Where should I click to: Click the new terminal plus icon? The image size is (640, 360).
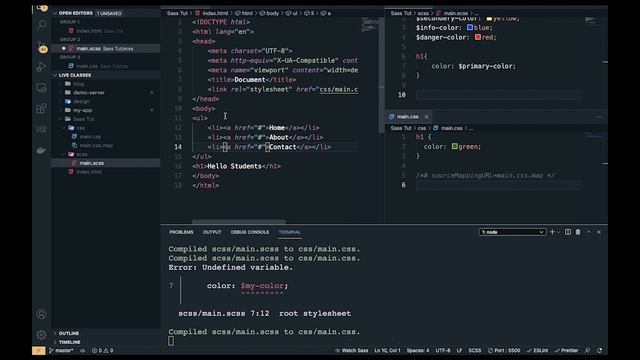(552, 232)
